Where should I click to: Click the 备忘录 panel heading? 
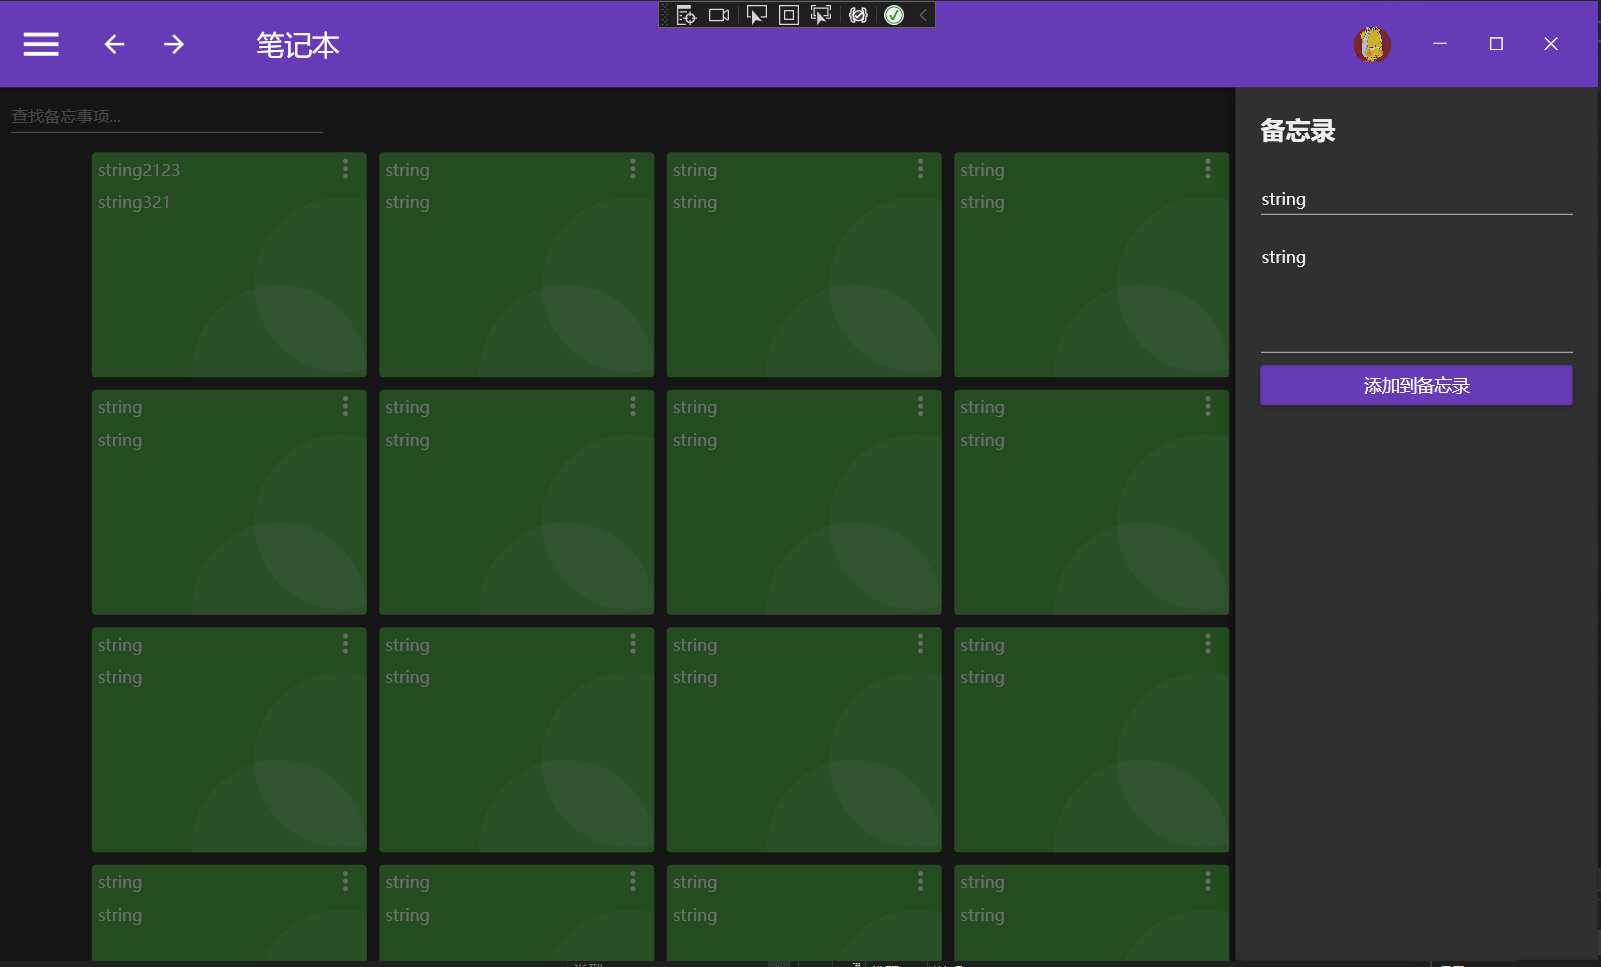click(x=1298, y=131)
